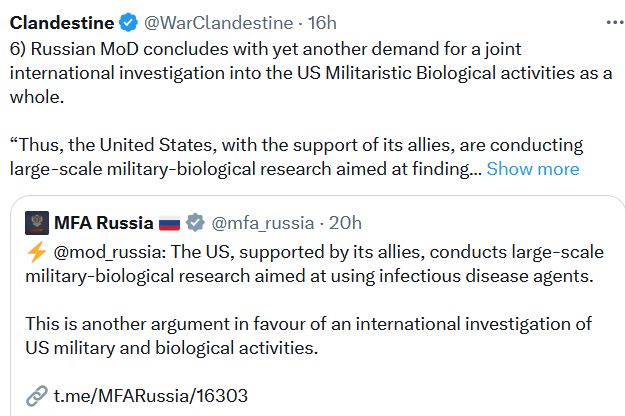The width and height of the screenshot is (625, 416).
Task: Click the Russian flag emoji
Action: (170, 222)
